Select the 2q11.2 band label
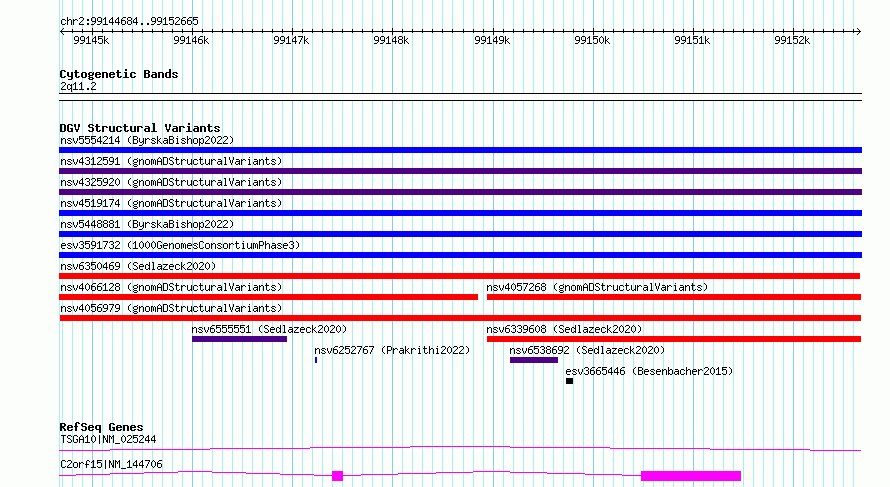 [78, 86]
